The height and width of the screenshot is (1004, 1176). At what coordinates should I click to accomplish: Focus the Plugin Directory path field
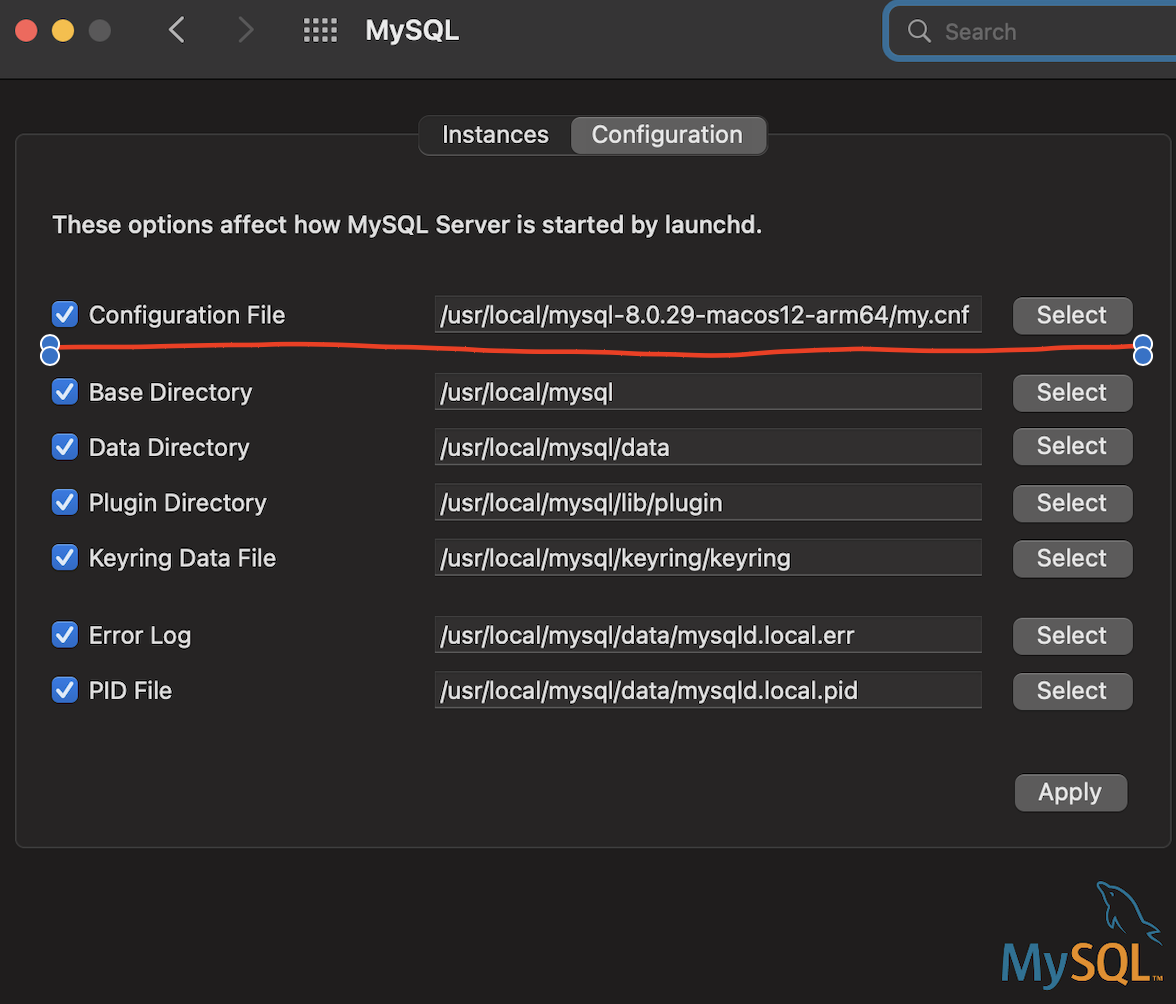708,502
